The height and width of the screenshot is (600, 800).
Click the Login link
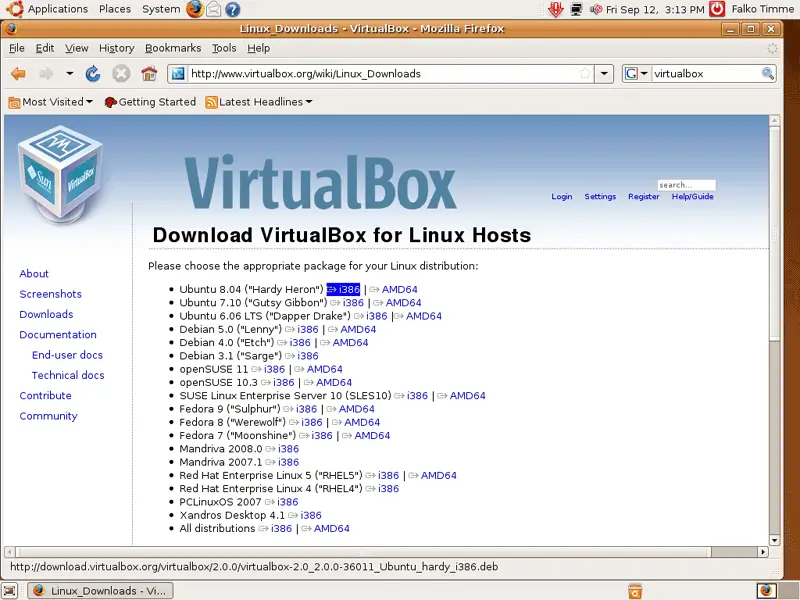pyautogui.click(x=562, y=196)
